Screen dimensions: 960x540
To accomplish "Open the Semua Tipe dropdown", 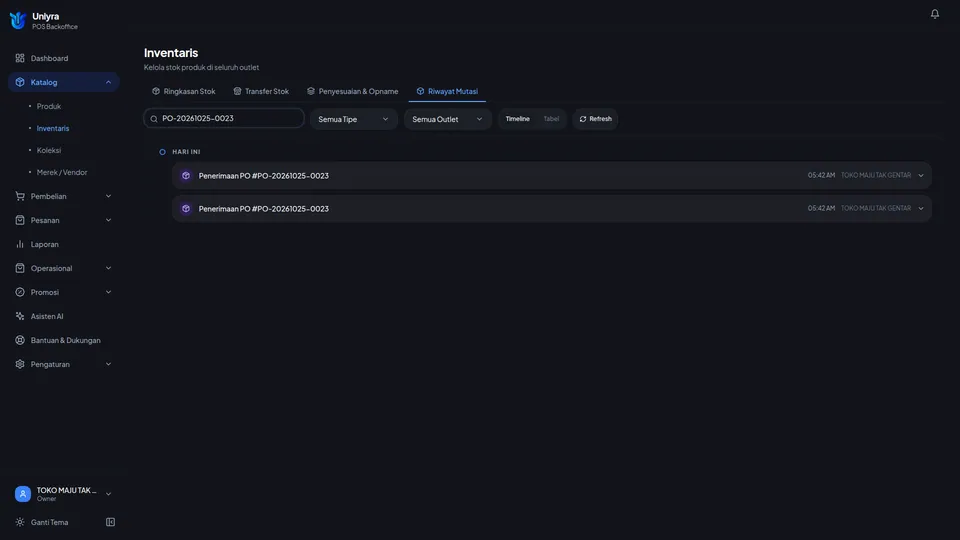I will [x=353, y=119].
